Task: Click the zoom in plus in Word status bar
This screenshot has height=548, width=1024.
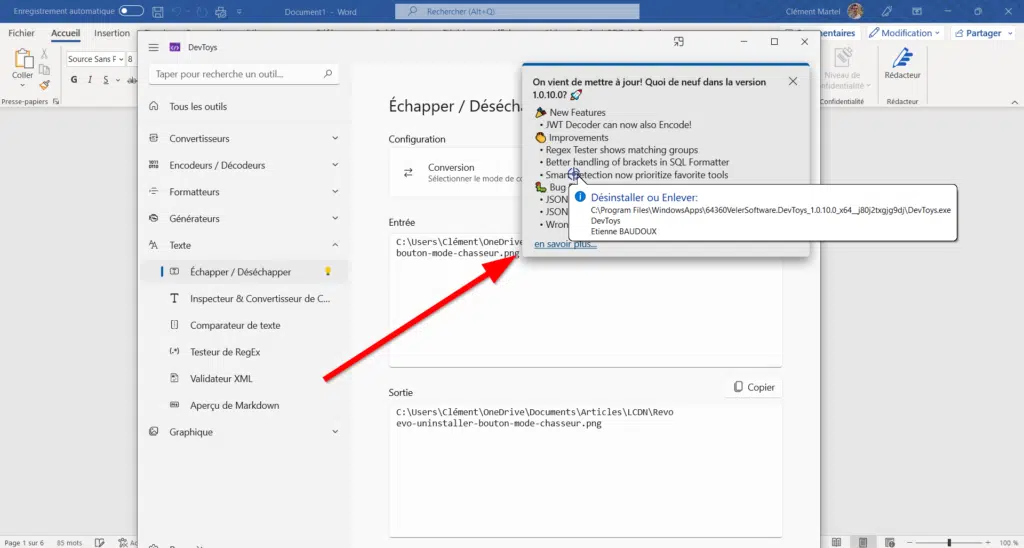Action: (987, 543)
